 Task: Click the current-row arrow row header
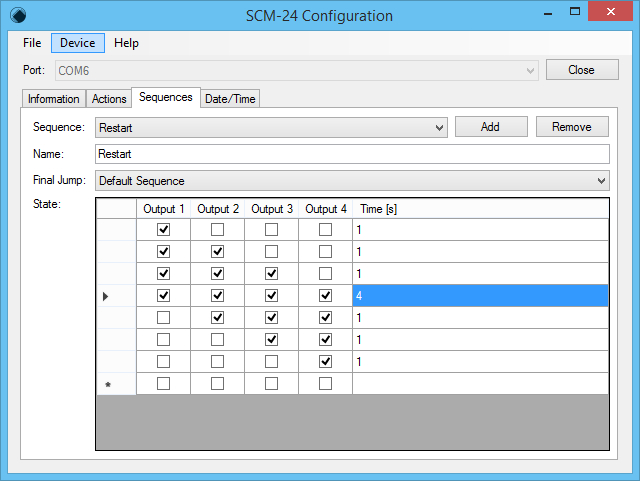pyautogui.click(x=116, y=296)
